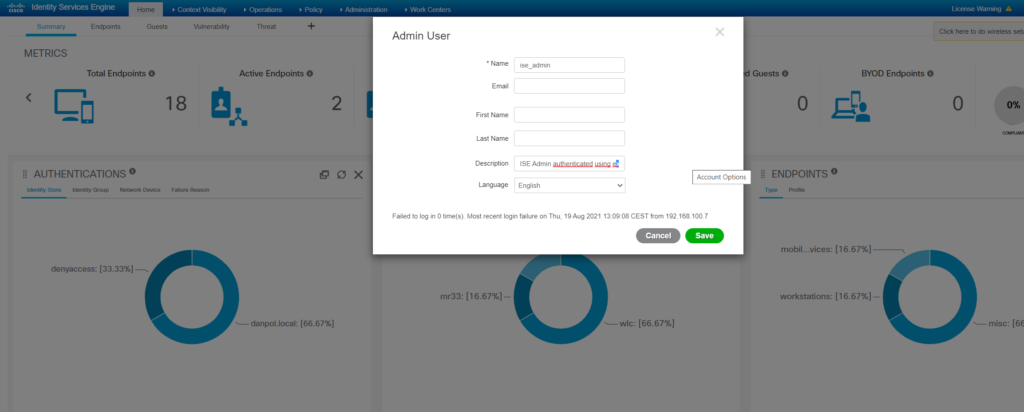Open Endpoints dashlet info icon
This screenshot has width=1024, height=412.
click(x=835, y=172)
